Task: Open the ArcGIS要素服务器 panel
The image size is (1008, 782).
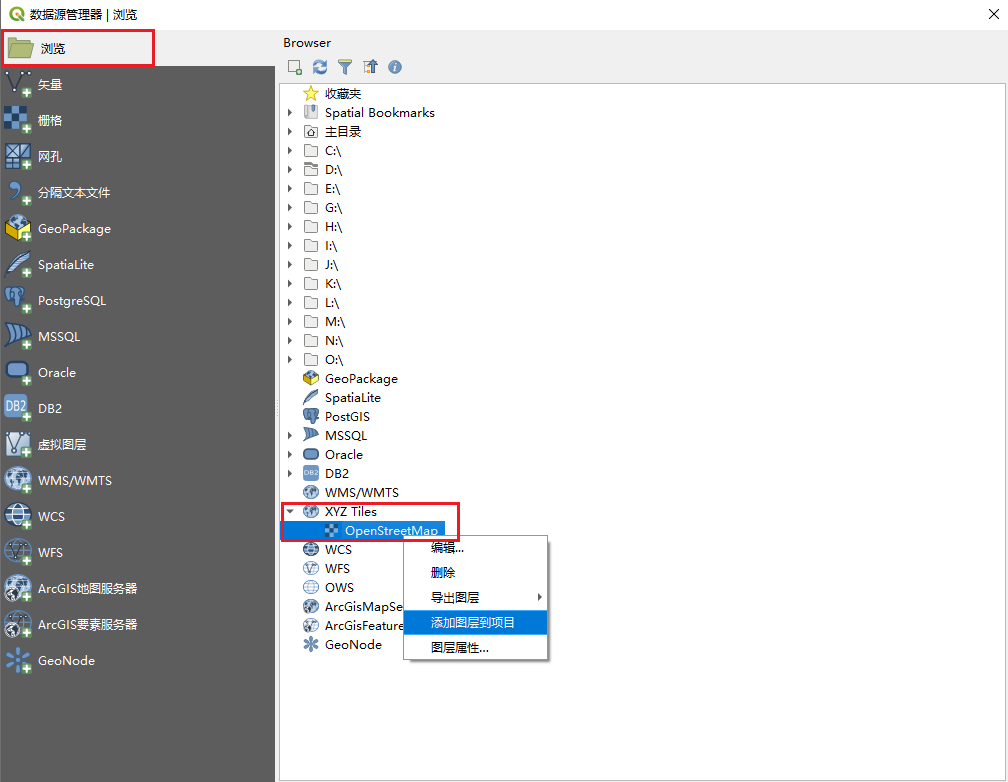Action: 138,624
